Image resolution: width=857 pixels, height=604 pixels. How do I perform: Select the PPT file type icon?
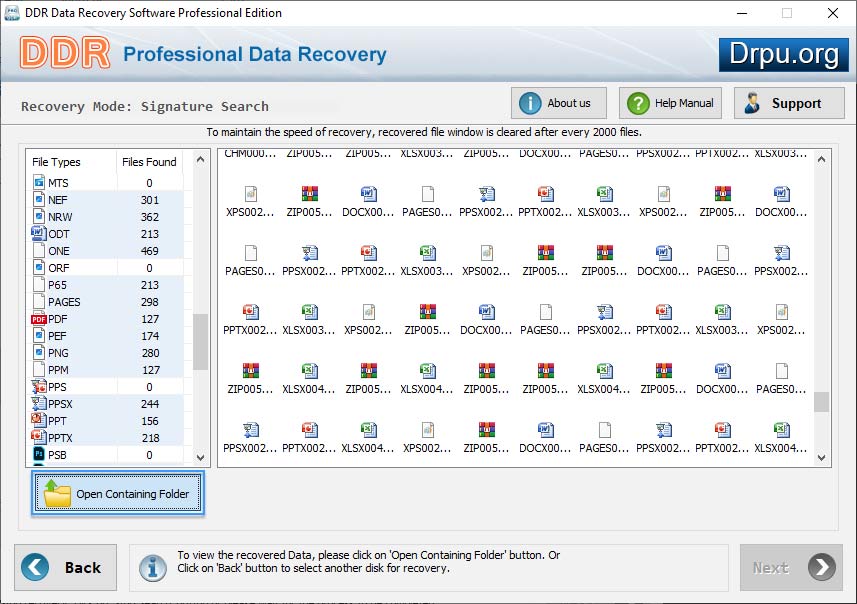(39, 420)
